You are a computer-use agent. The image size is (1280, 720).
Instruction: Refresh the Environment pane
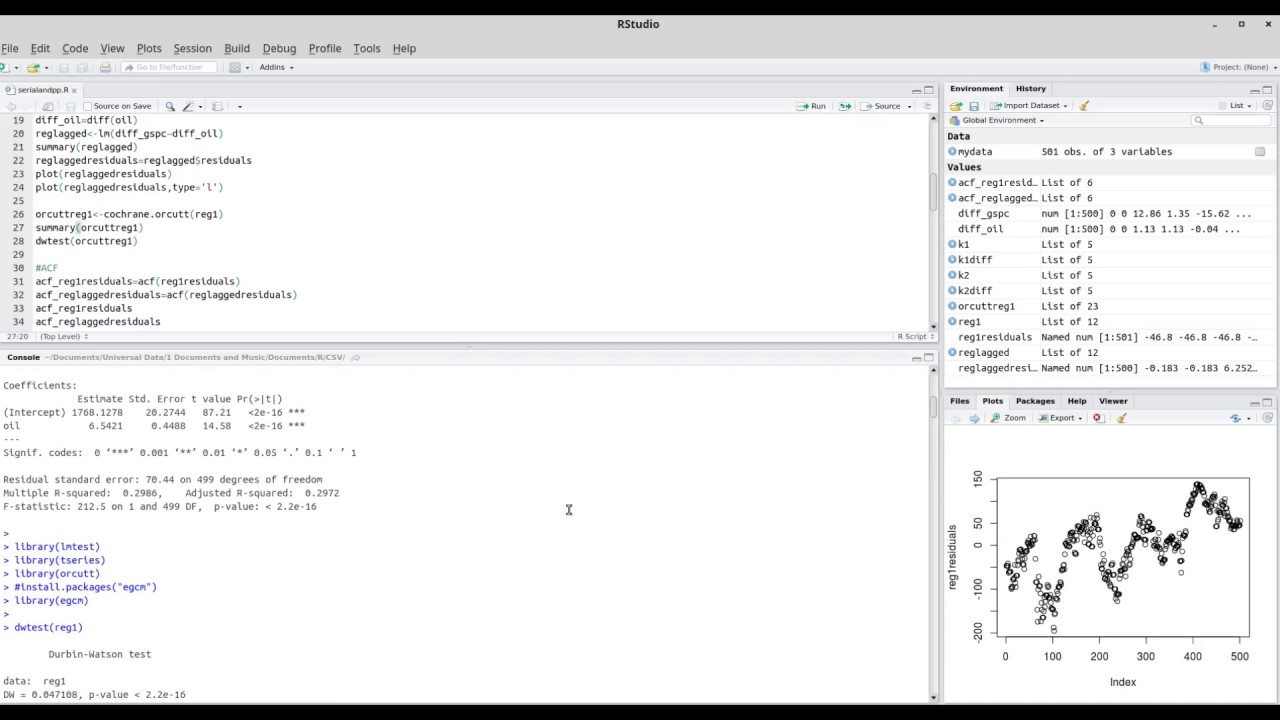point(1267,105)
